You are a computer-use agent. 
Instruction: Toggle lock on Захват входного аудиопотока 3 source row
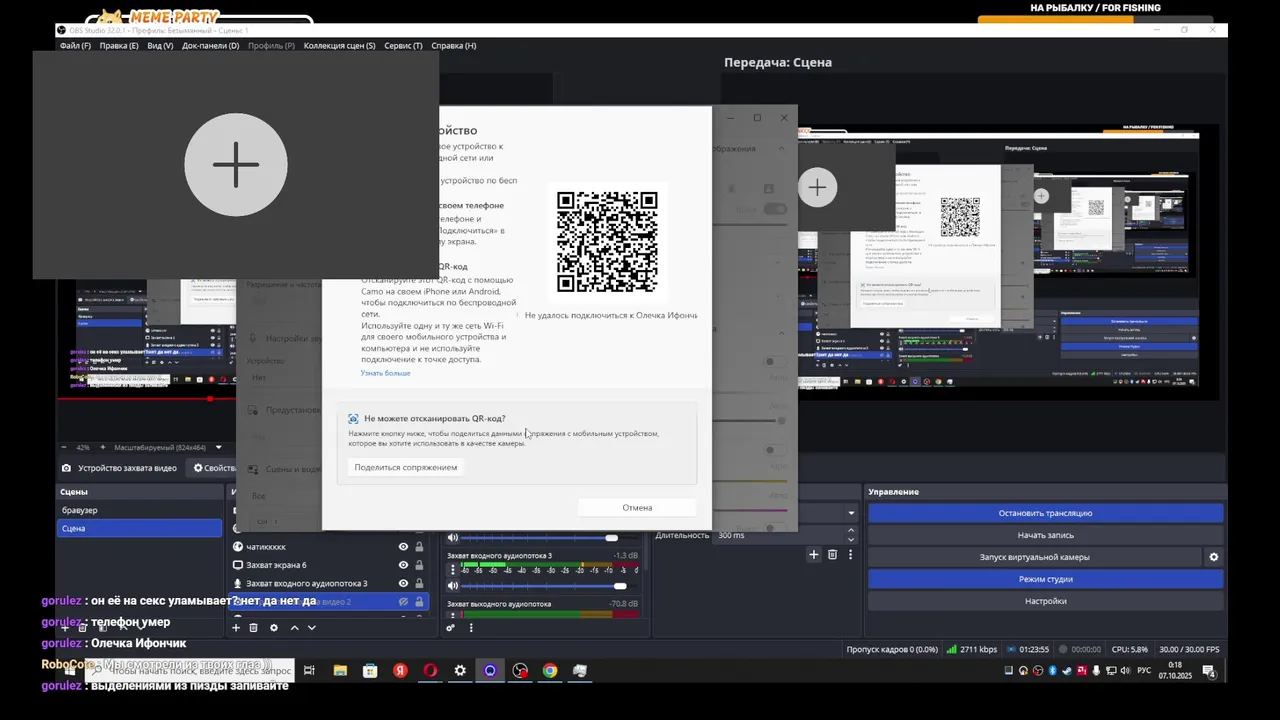coord(420,583)
